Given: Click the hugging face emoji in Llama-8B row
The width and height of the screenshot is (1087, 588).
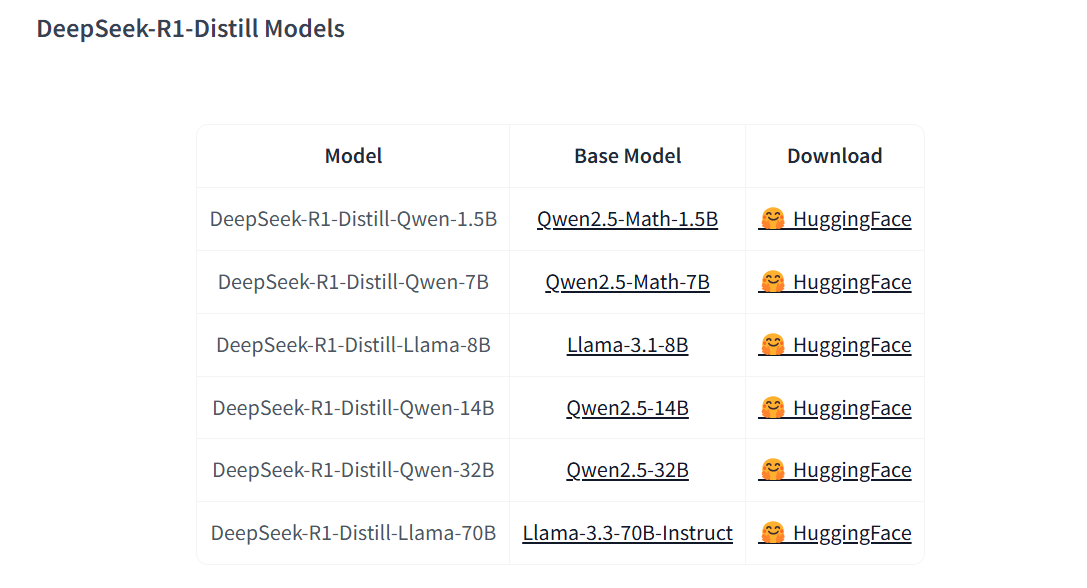Looking at the screenshot, I should pyautogui.click(x=771, y=344).
